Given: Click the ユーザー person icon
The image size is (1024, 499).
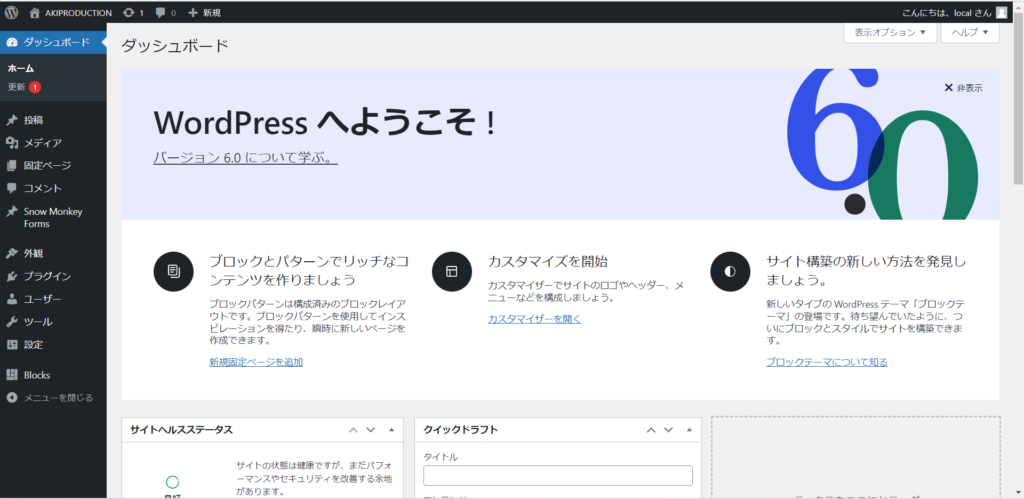Looking at the screenshot, I should point(12,299).
